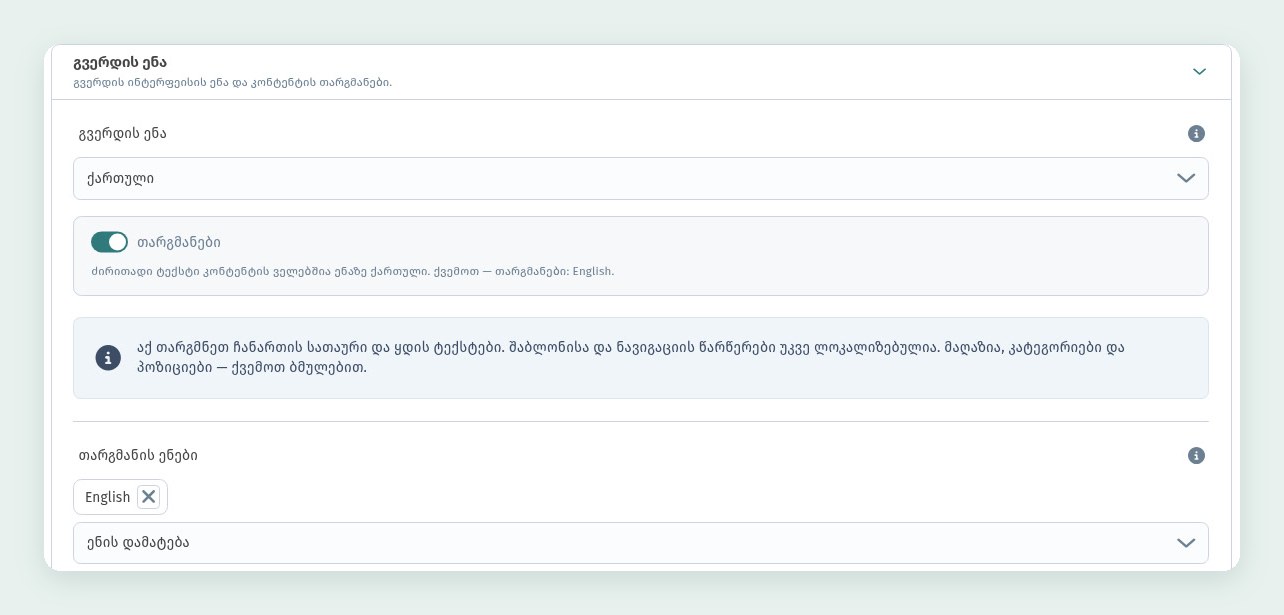1284x615 pixels.
Task: Click the გვერდის ინტერფეისის ენა subtitle text
Action: tap(233, 82)
